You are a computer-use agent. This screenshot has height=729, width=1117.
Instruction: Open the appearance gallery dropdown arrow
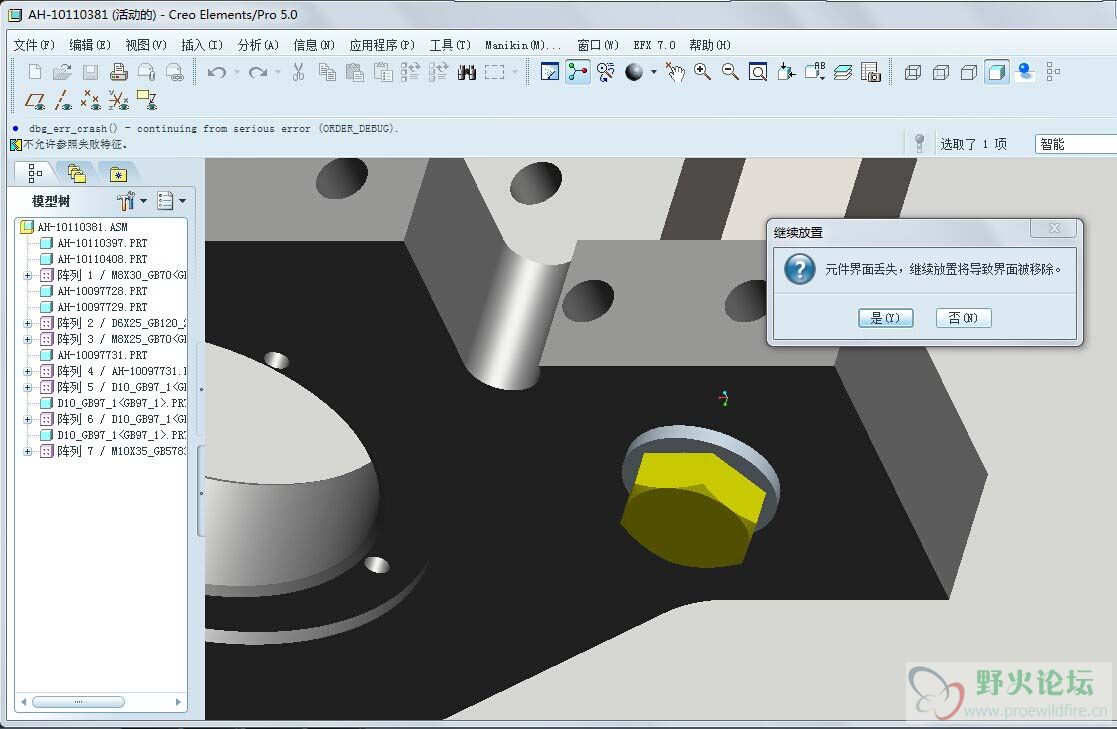[x=653, y=72]
